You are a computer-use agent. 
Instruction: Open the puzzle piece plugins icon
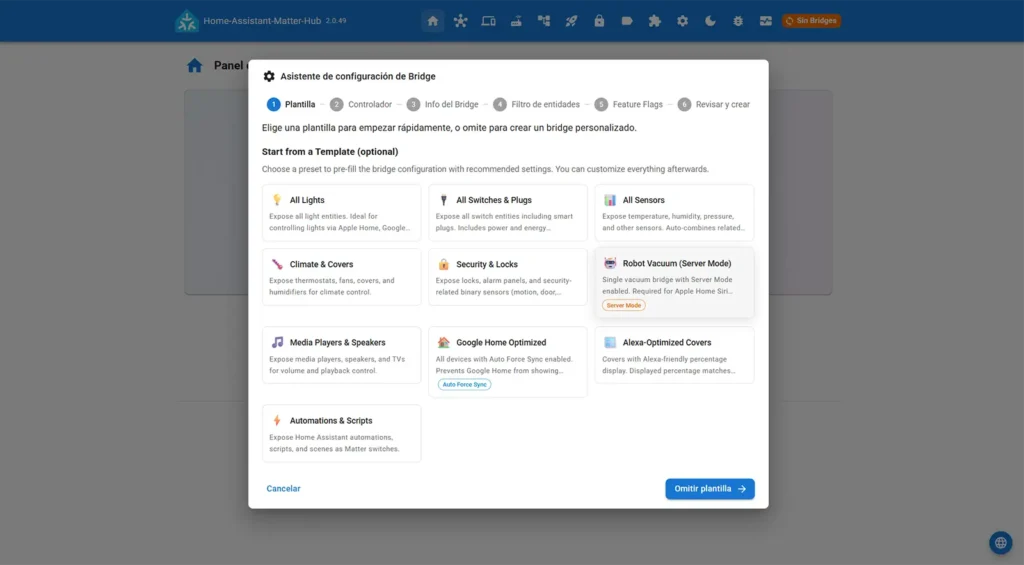(x=654, y=21)
